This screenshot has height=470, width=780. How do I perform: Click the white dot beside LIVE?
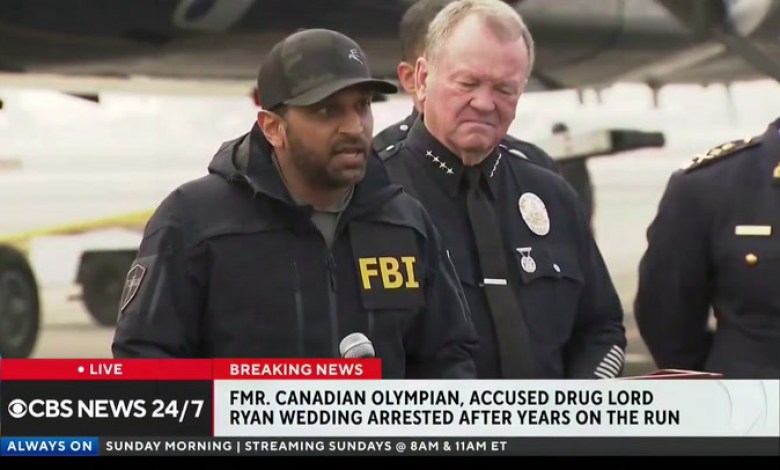[81, 370]
